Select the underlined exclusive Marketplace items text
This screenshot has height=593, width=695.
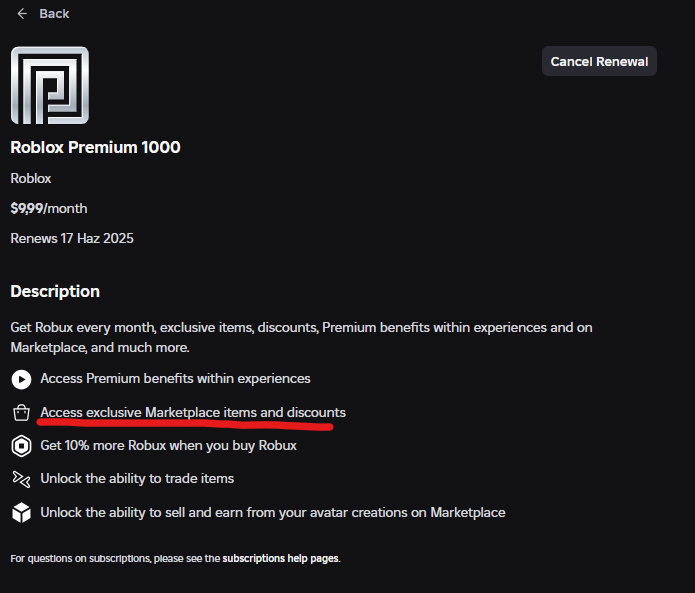(x=193, y=412)
